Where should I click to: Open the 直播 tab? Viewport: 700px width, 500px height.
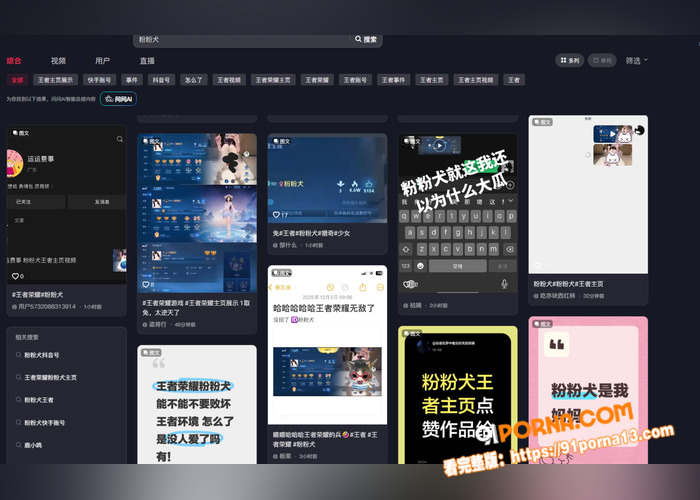point(147,61)
